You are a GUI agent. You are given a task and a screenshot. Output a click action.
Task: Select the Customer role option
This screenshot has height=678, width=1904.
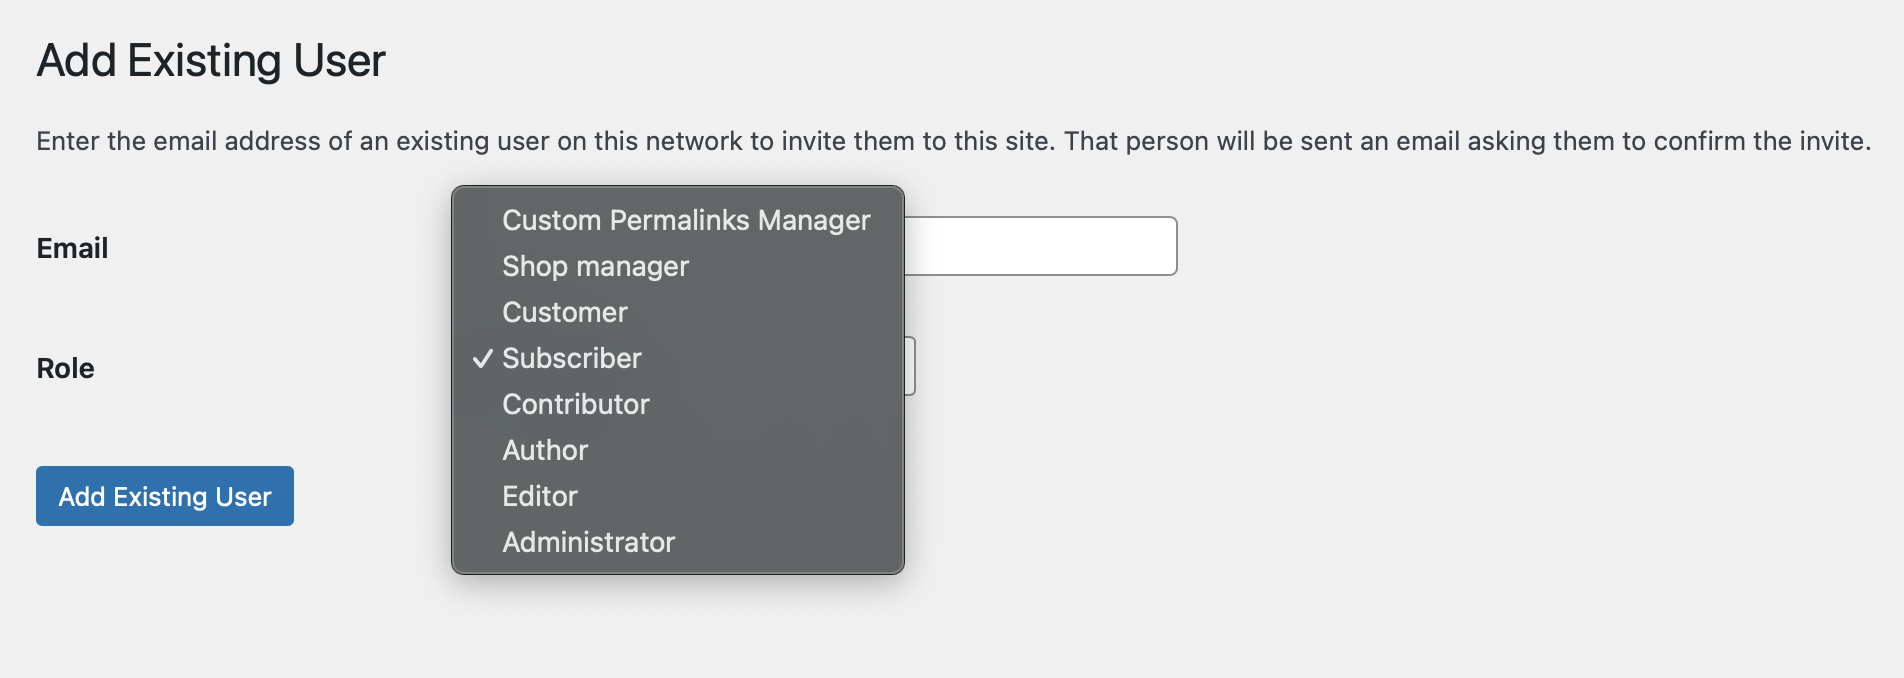click(x=564, y=312)
